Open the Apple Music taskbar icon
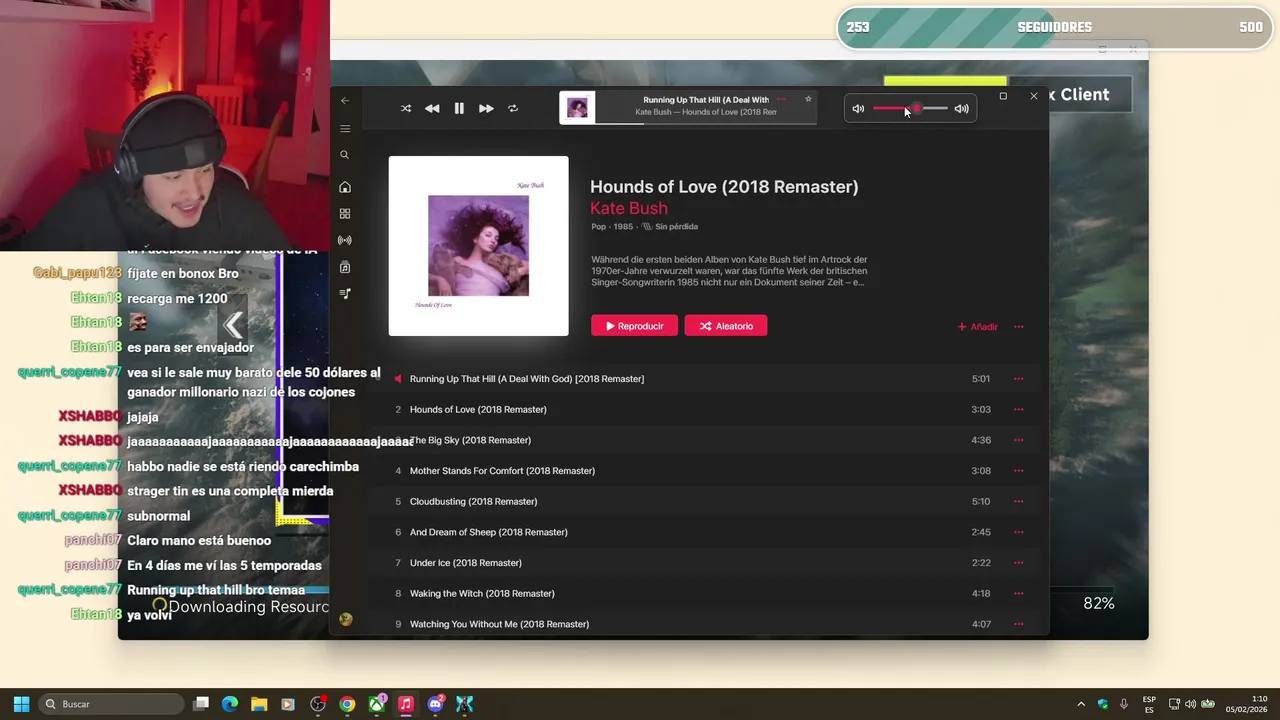This screenshot has width=1280, height=720. [406, 704]
